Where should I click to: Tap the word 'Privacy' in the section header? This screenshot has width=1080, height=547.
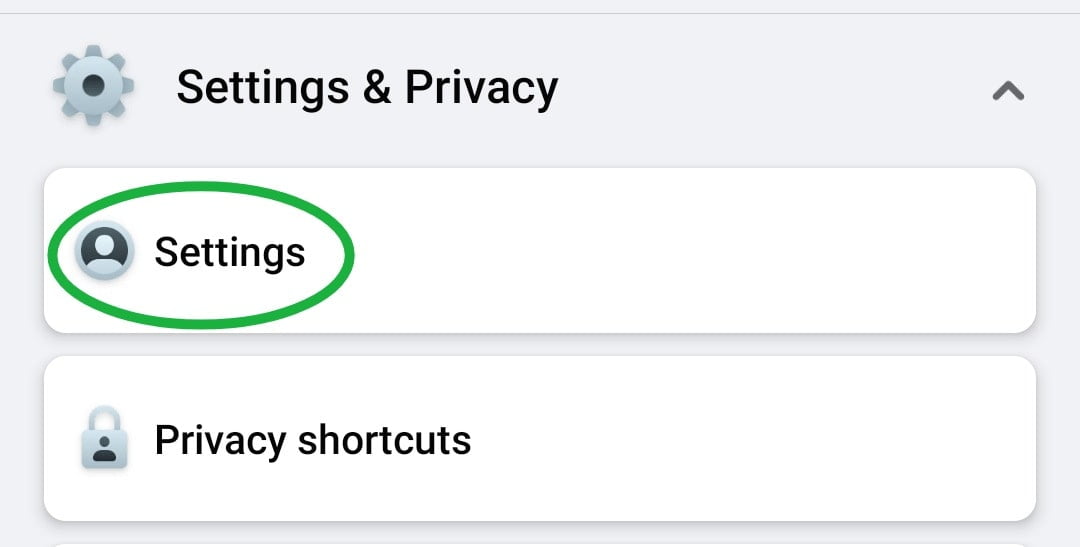[x=481, y=88]
